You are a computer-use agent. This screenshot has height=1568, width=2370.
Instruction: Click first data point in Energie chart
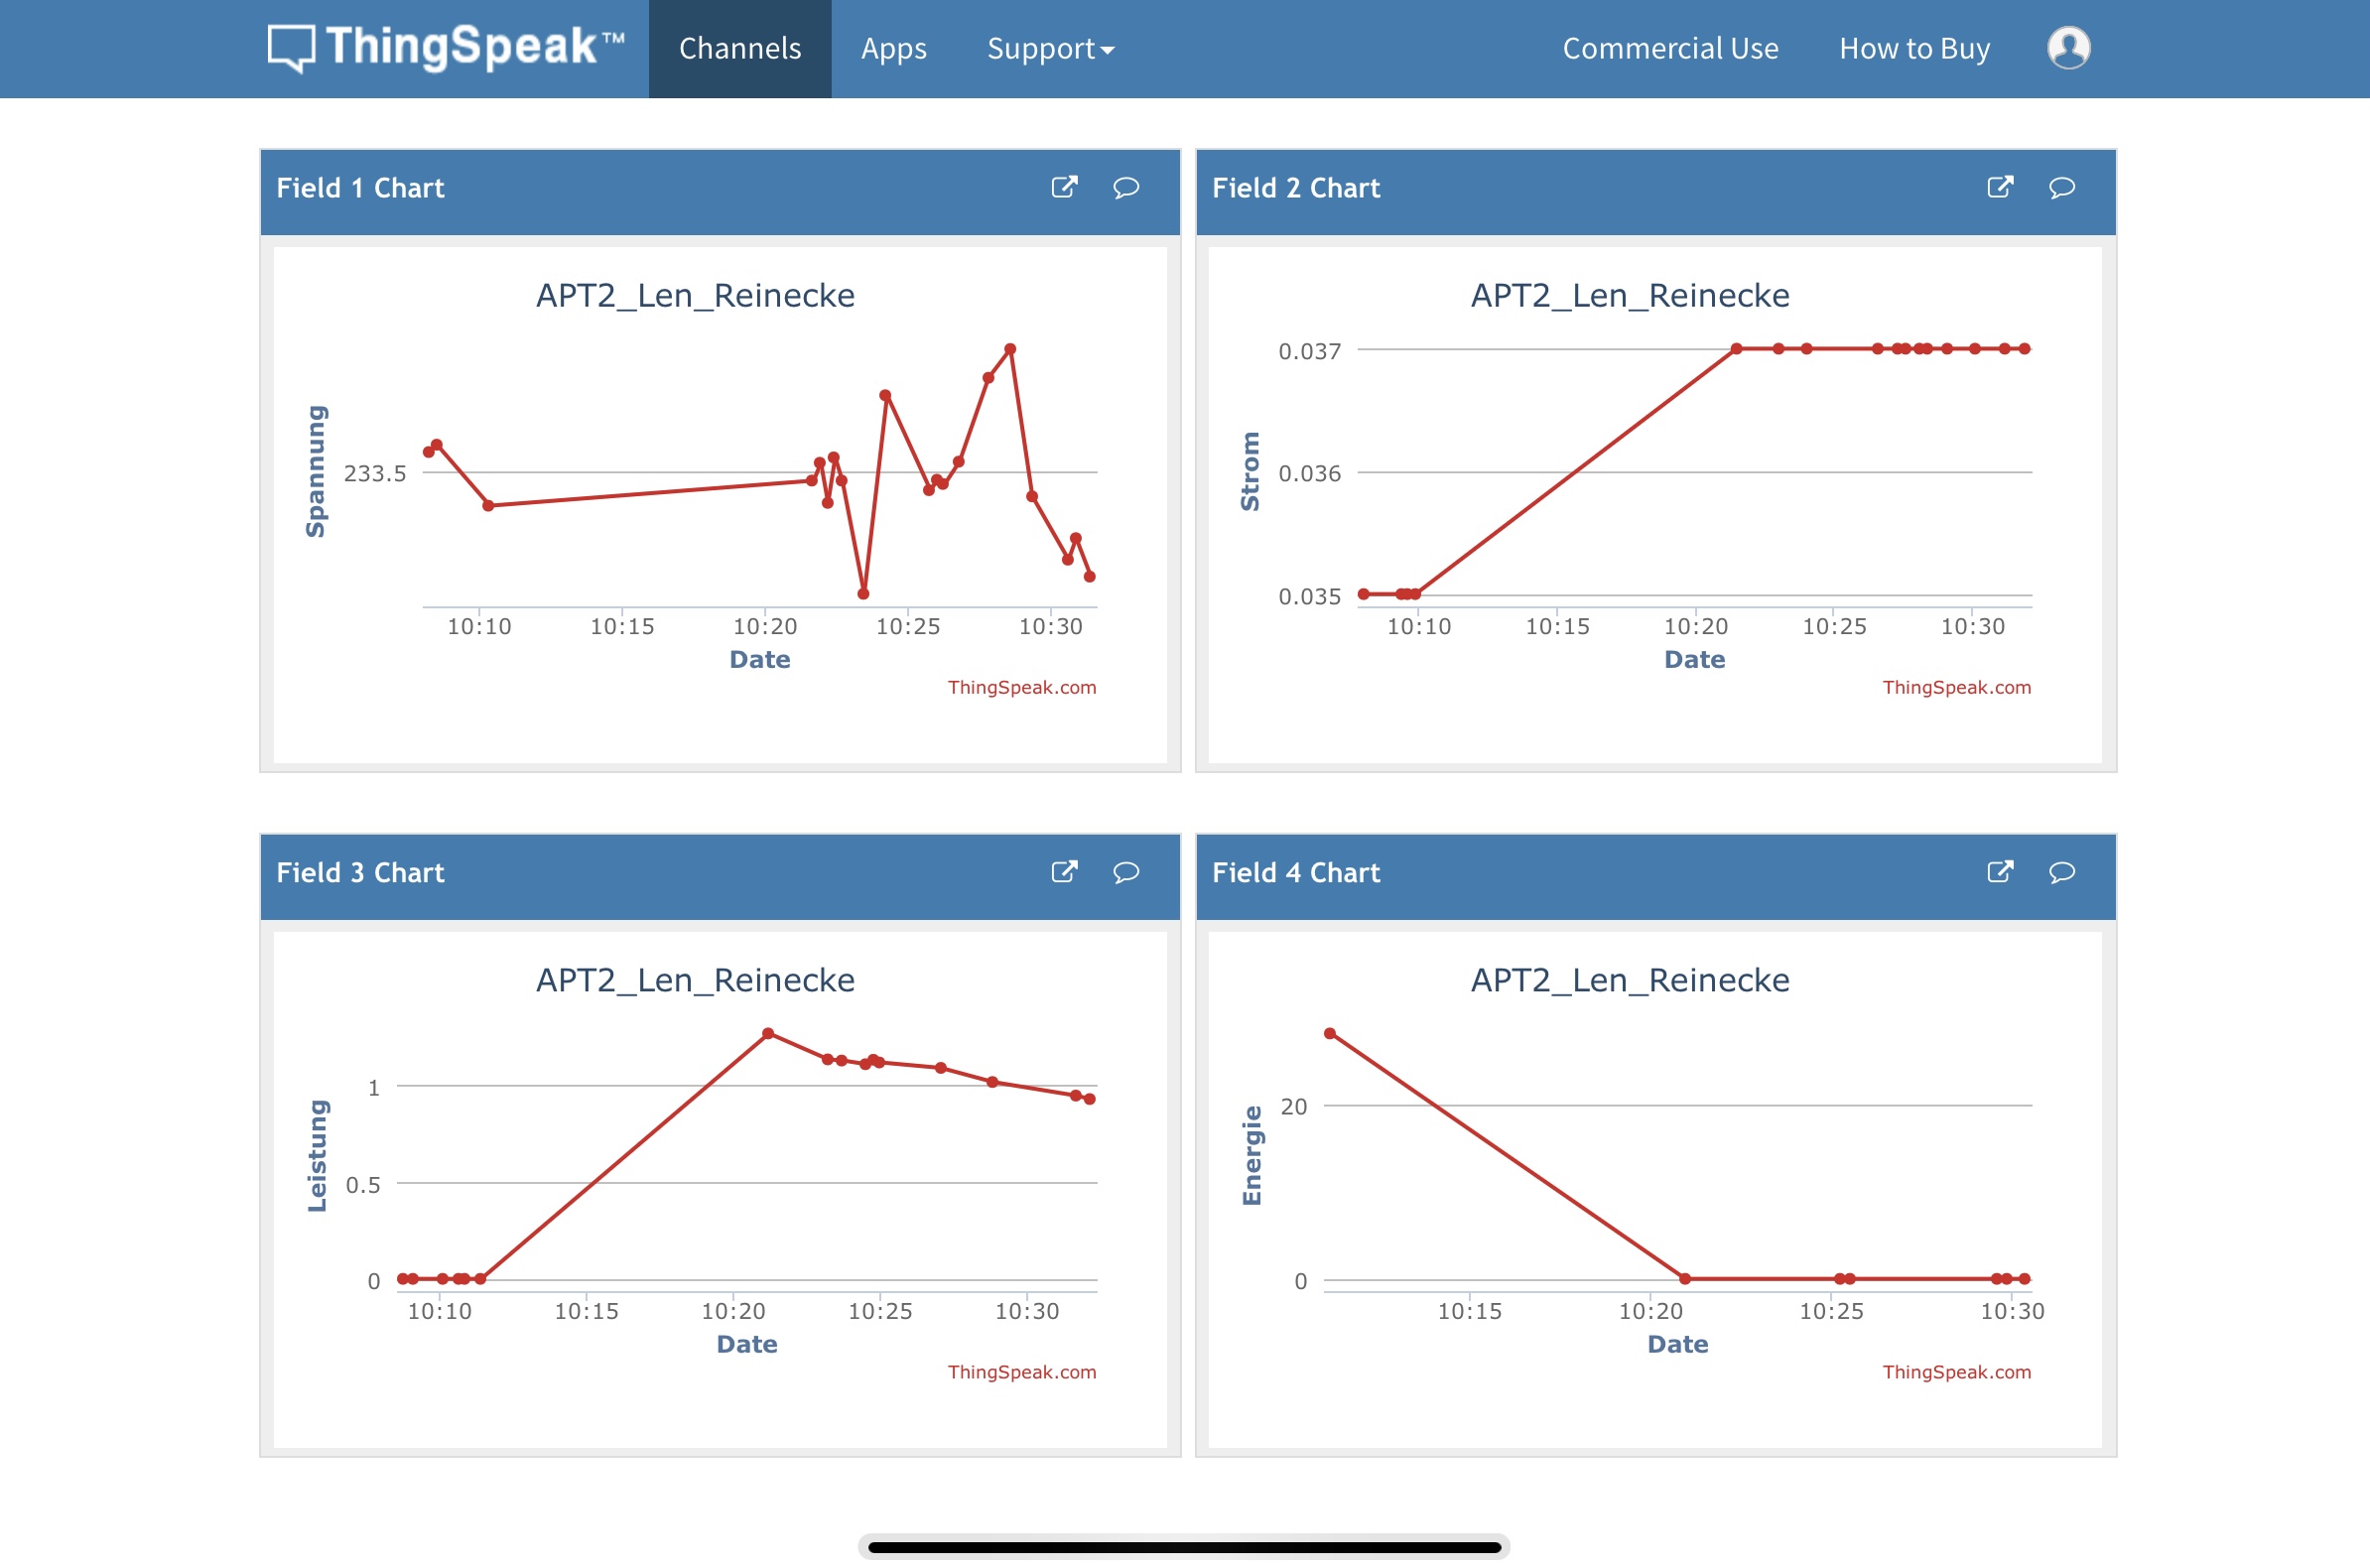tap(1330, 1033)
